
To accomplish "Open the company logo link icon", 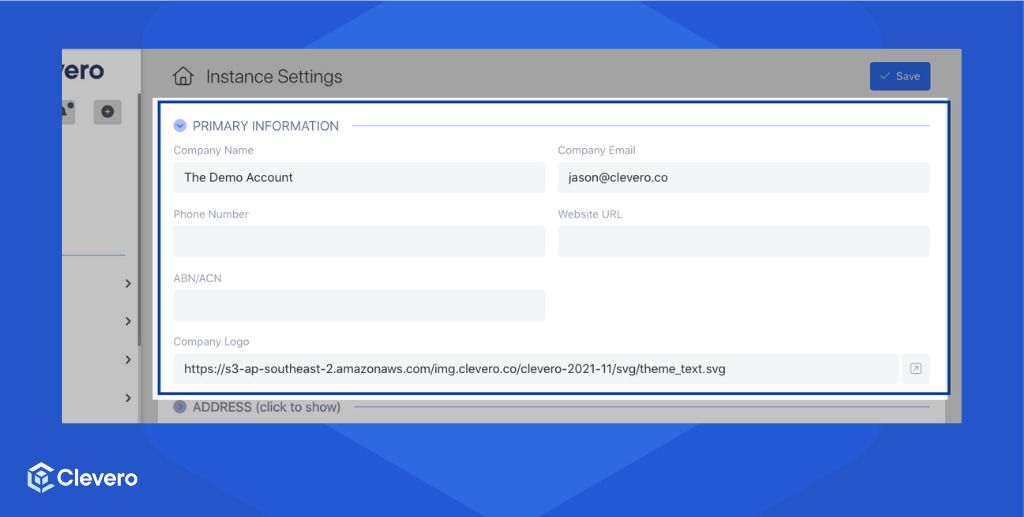I will click(916, 369).
